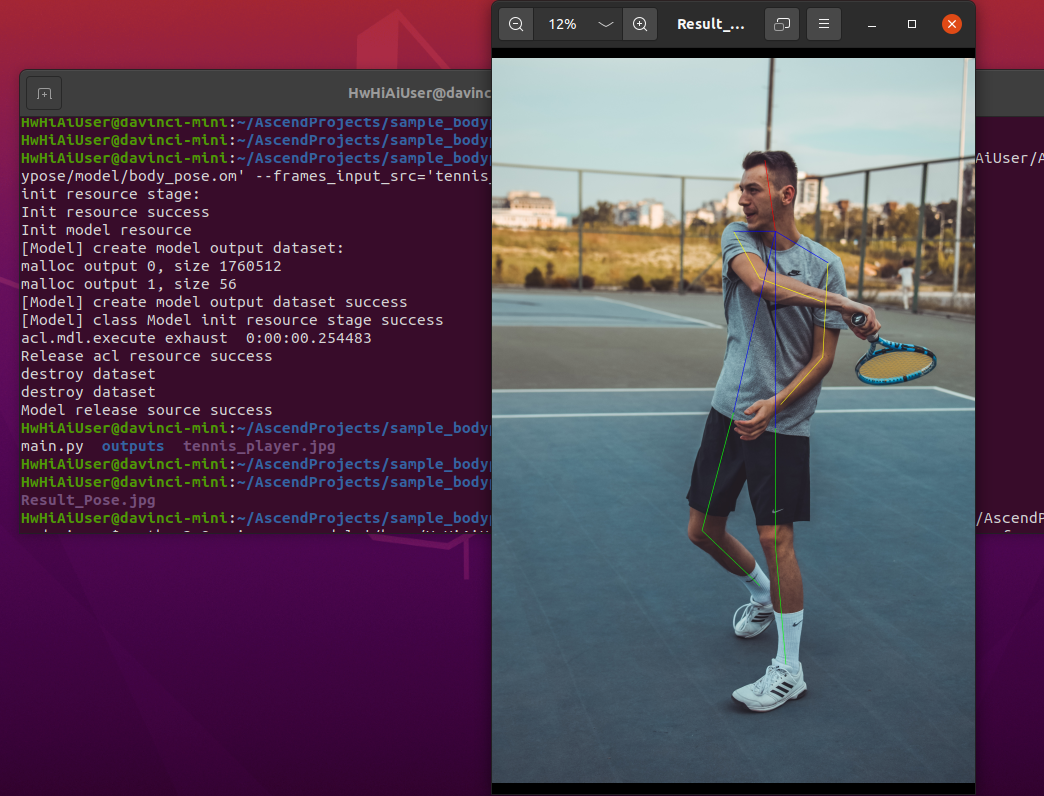Maximize the image viewer window
1044x796 pixels.
911,23
